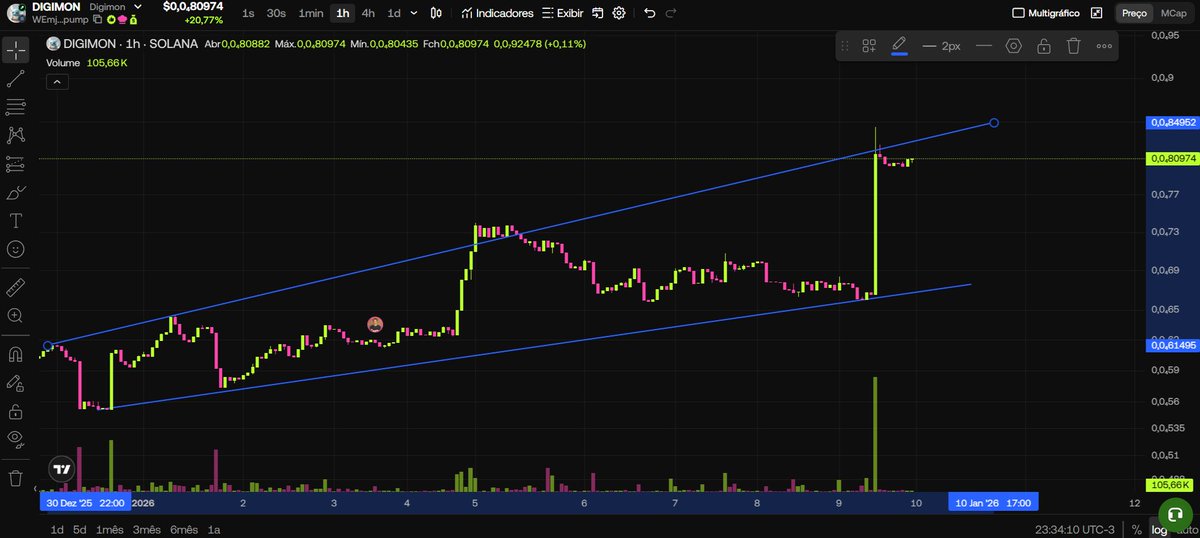Select the 1min timeframe

pyautogui.click(x=311, y=13)
